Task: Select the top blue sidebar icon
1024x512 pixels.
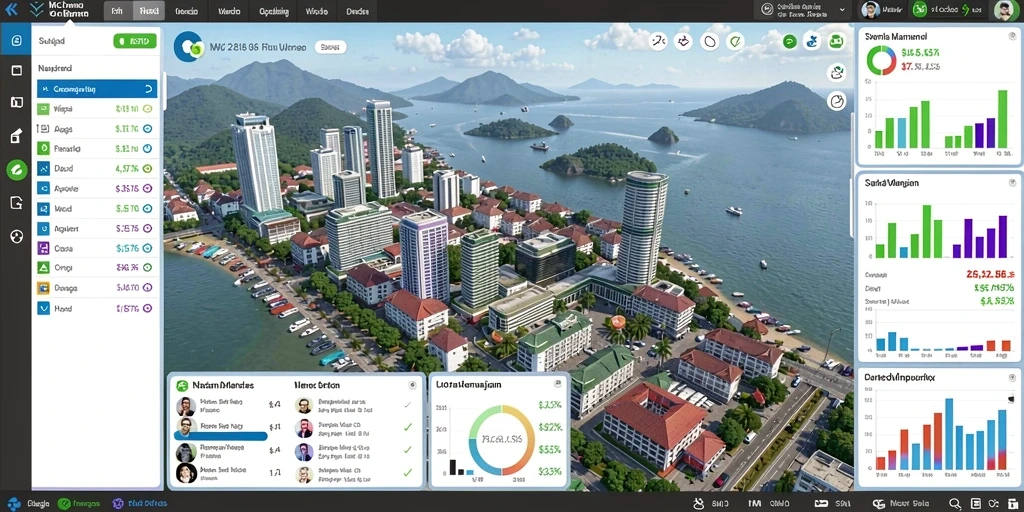Action: tap(16, 40)
